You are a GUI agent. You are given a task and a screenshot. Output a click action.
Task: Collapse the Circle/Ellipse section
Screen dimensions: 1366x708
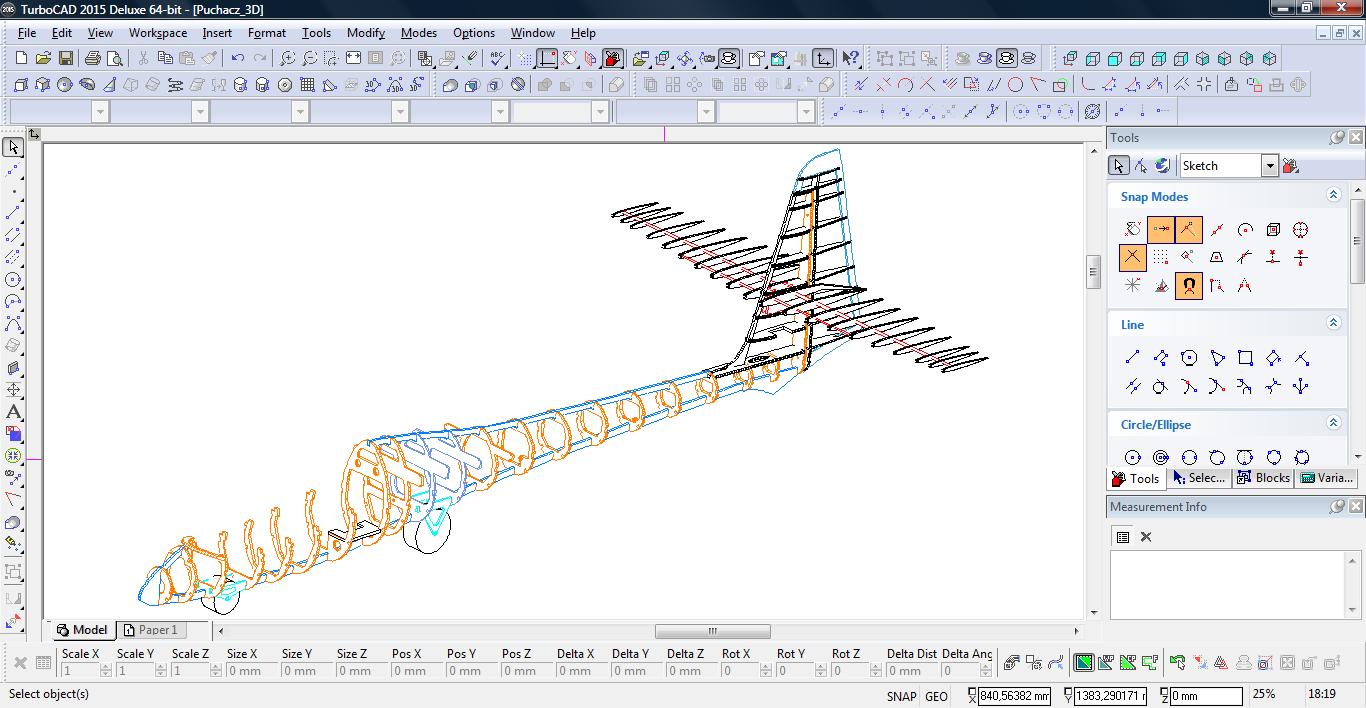point(1333,424)
